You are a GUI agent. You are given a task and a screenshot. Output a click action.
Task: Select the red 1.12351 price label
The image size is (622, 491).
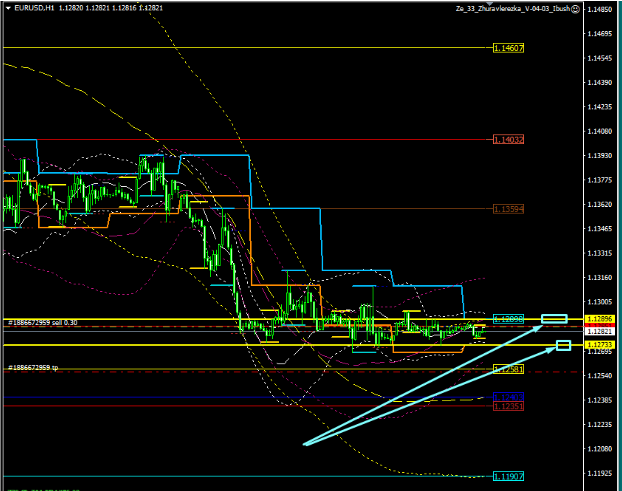pyautogui.click(x=509, y=406)
